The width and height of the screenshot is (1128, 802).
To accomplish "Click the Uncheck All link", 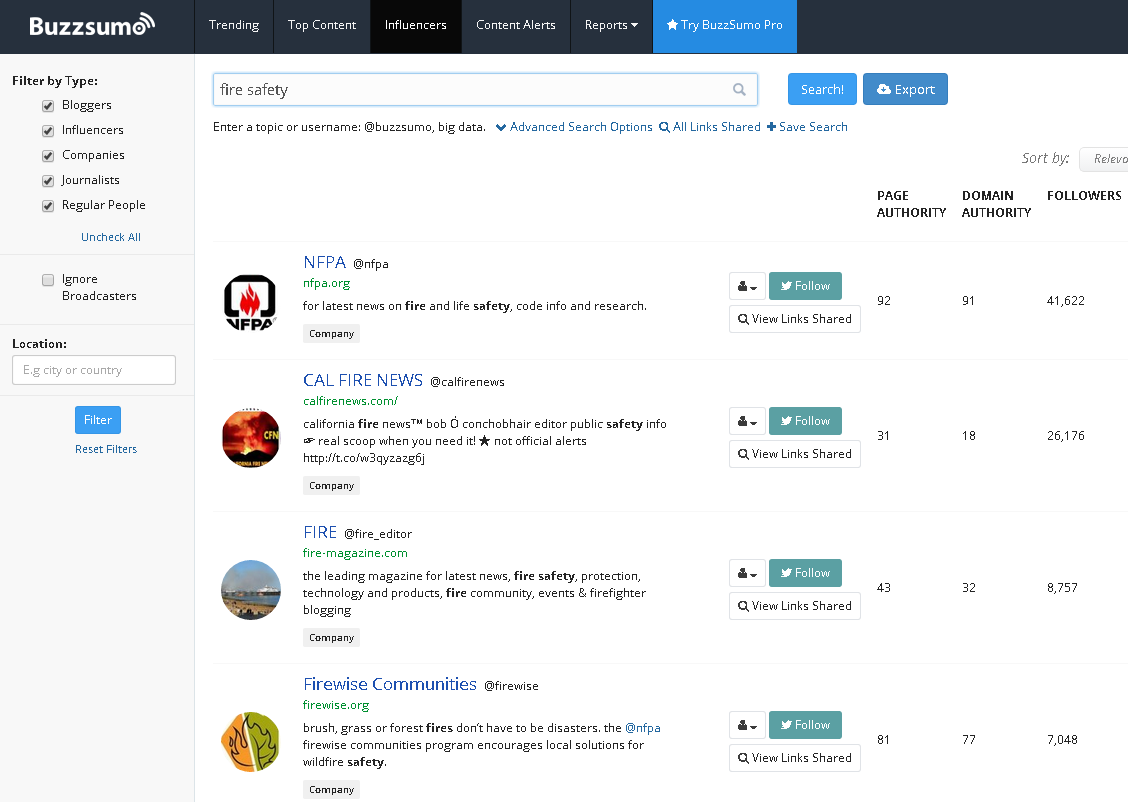I will (110, 237).
